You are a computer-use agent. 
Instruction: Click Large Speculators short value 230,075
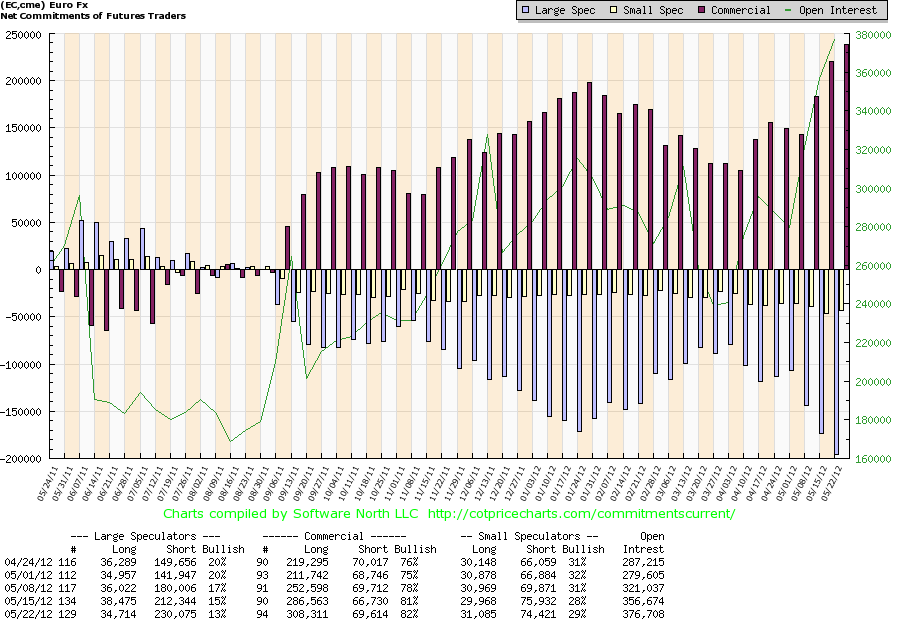(x=175, y=614)
